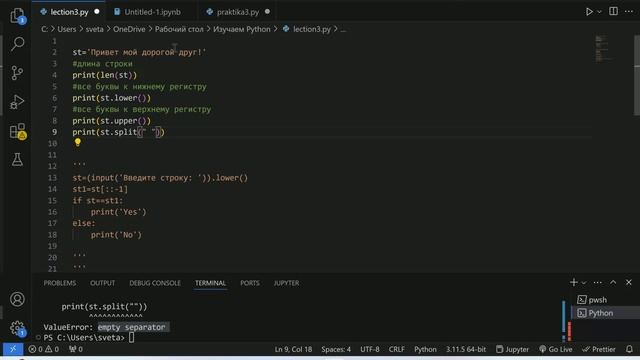Viewport: 640px width, 360px height.
Task: Change file encoding UTF-8
Action: [x=369, y=349]
